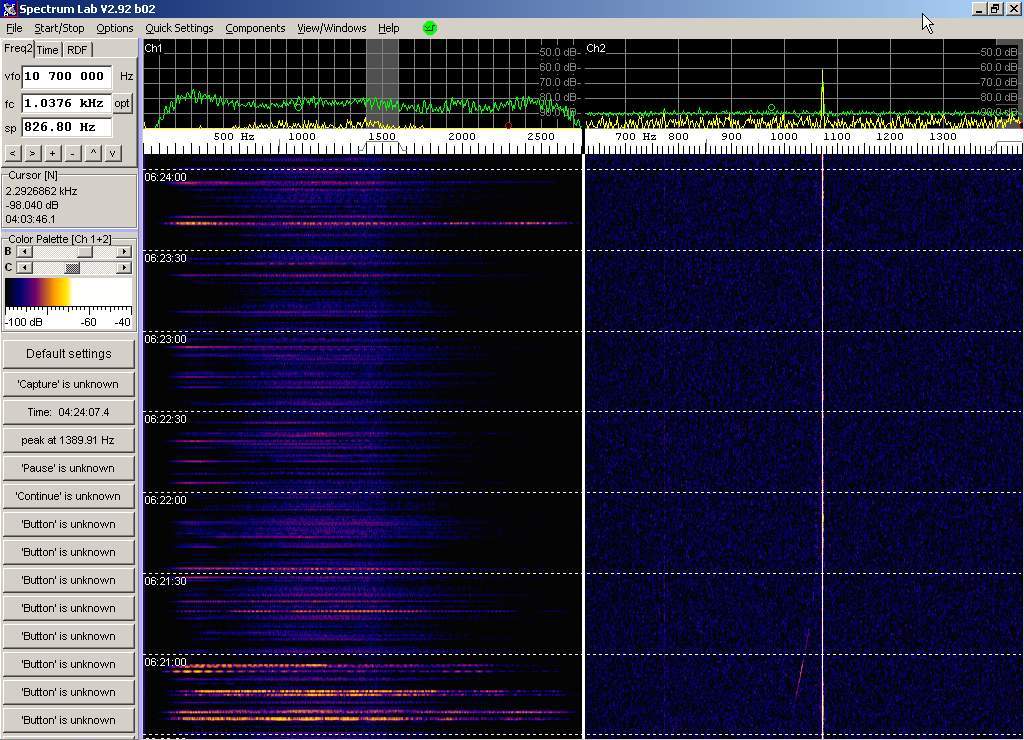Image resolution: width=1024 pixels, height=740 pixels.
Task: Click the 'opt' button beside fc field
Action: (122, 103)
